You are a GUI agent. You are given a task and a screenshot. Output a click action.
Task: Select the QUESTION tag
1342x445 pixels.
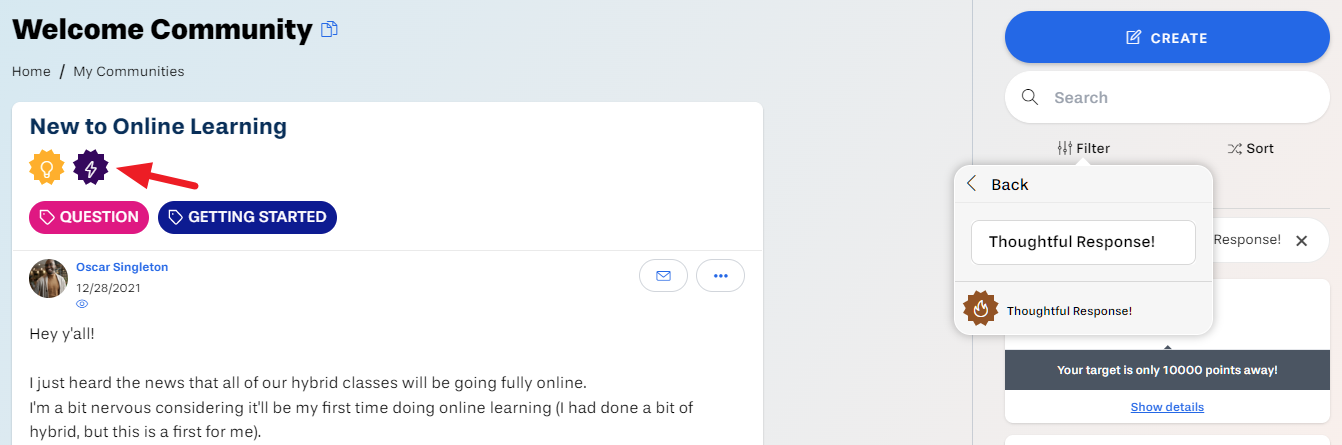point(89,217)
